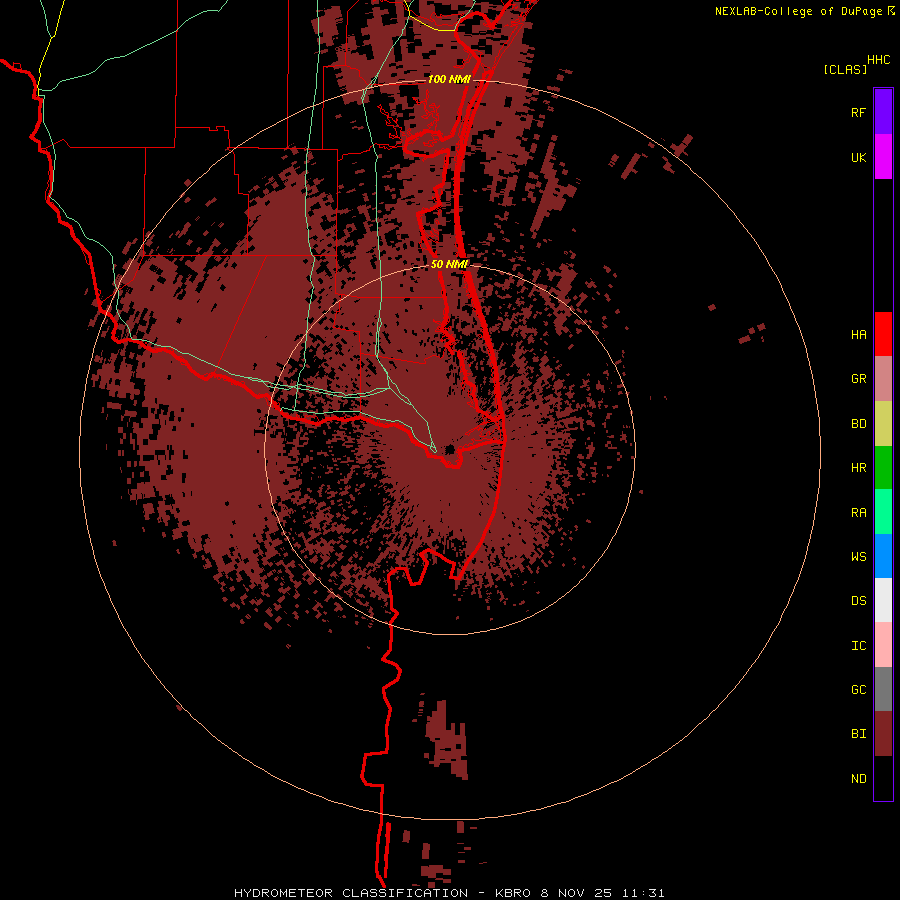Click the WS legend label
The height and width of the screenshot is (900, 900).
[858, 557]
